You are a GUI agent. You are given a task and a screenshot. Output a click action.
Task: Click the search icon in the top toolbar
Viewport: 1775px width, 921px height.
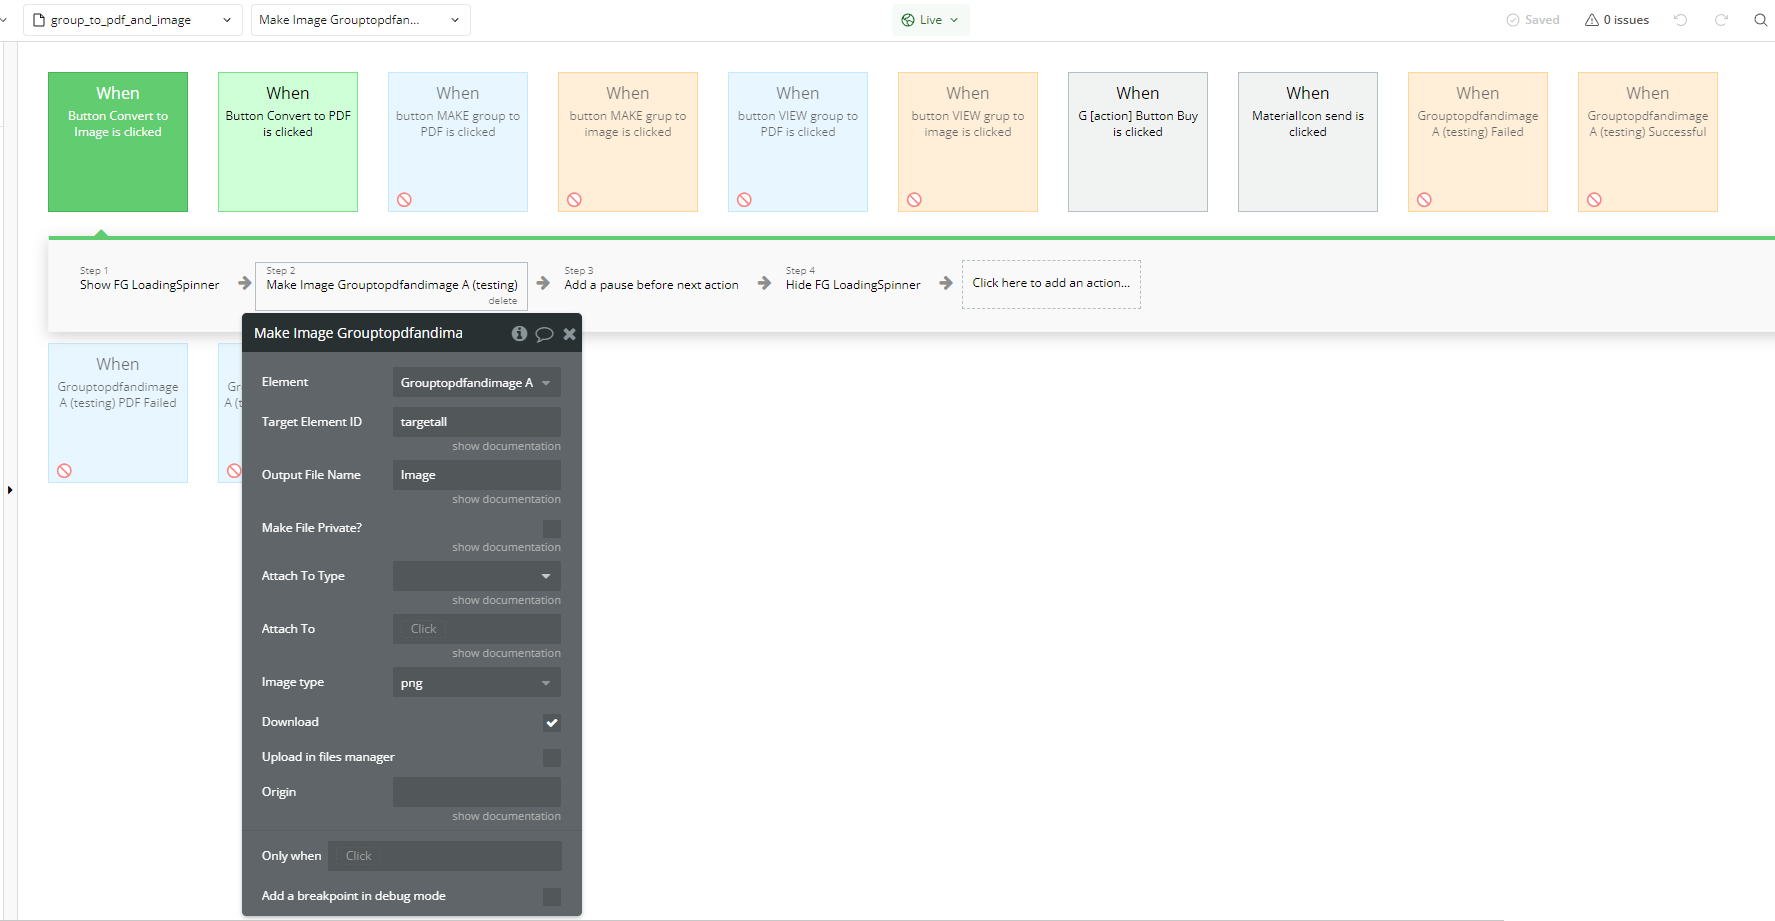1761,19
